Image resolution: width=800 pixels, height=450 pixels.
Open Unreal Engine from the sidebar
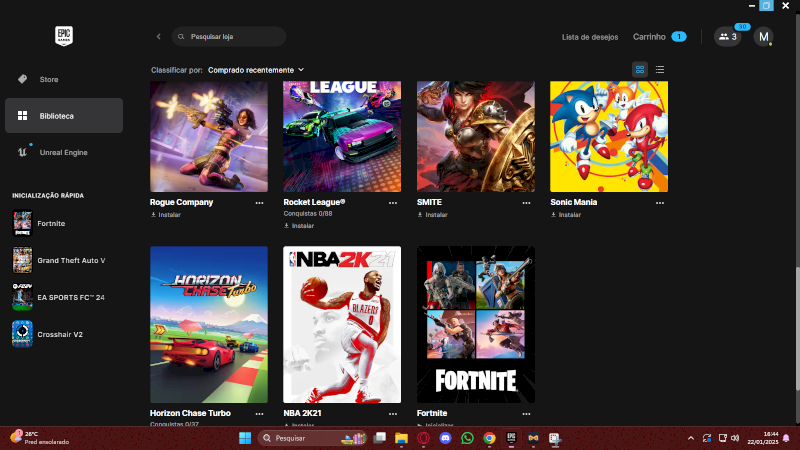click(63, 152)
